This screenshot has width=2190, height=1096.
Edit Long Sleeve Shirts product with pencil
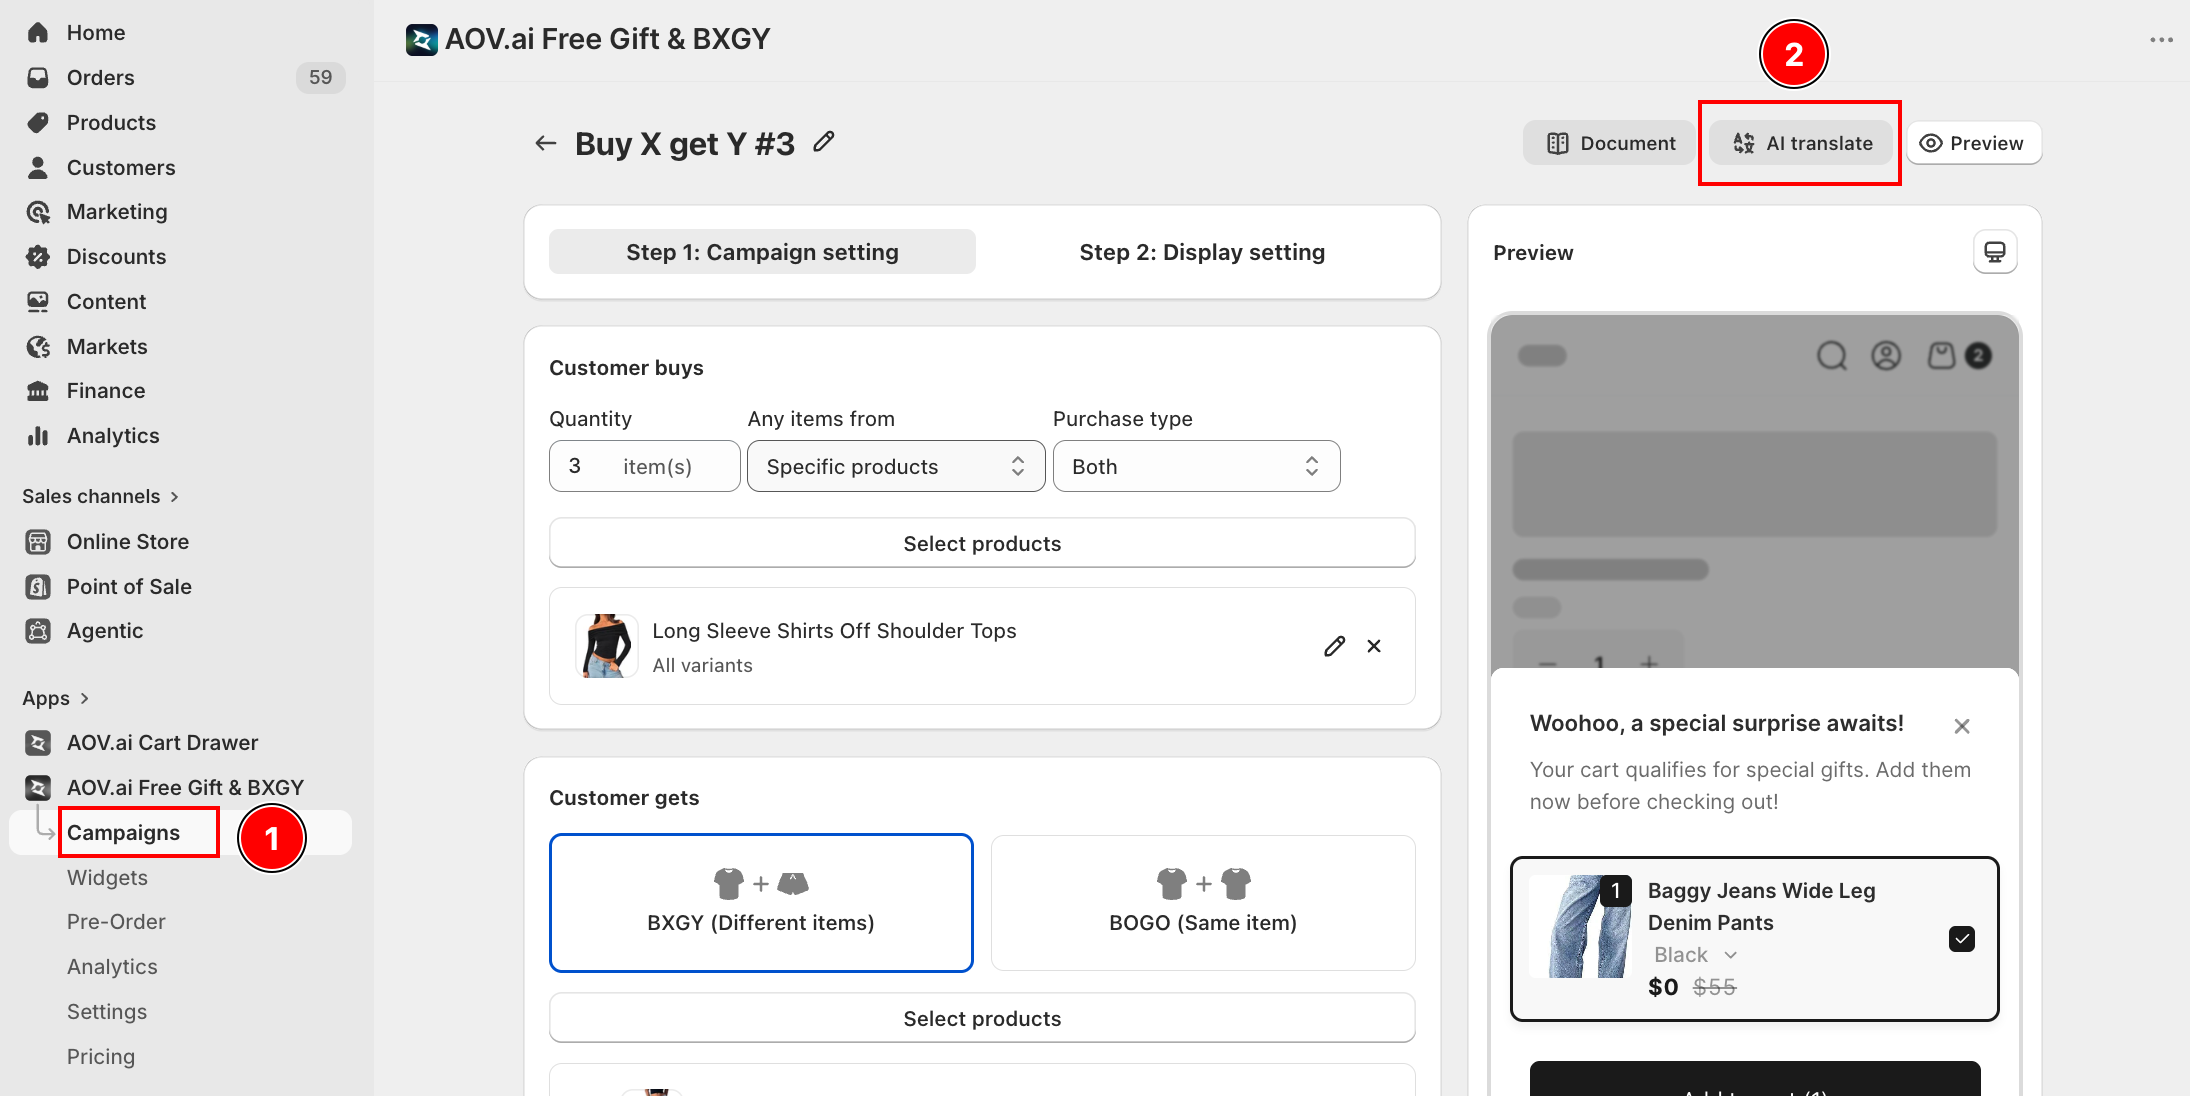(x=1334, y=646)
